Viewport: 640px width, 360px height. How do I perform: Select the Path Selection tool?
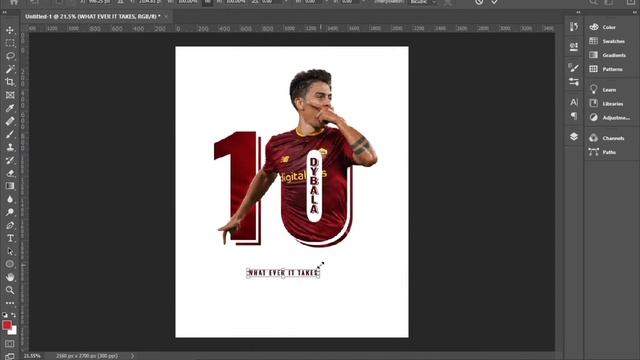tap(10, 251)
